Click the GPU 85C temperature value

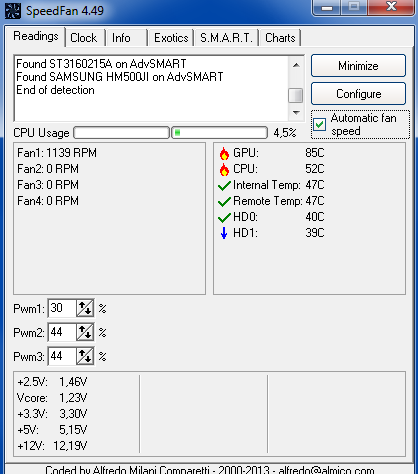[x=315, y=153]
